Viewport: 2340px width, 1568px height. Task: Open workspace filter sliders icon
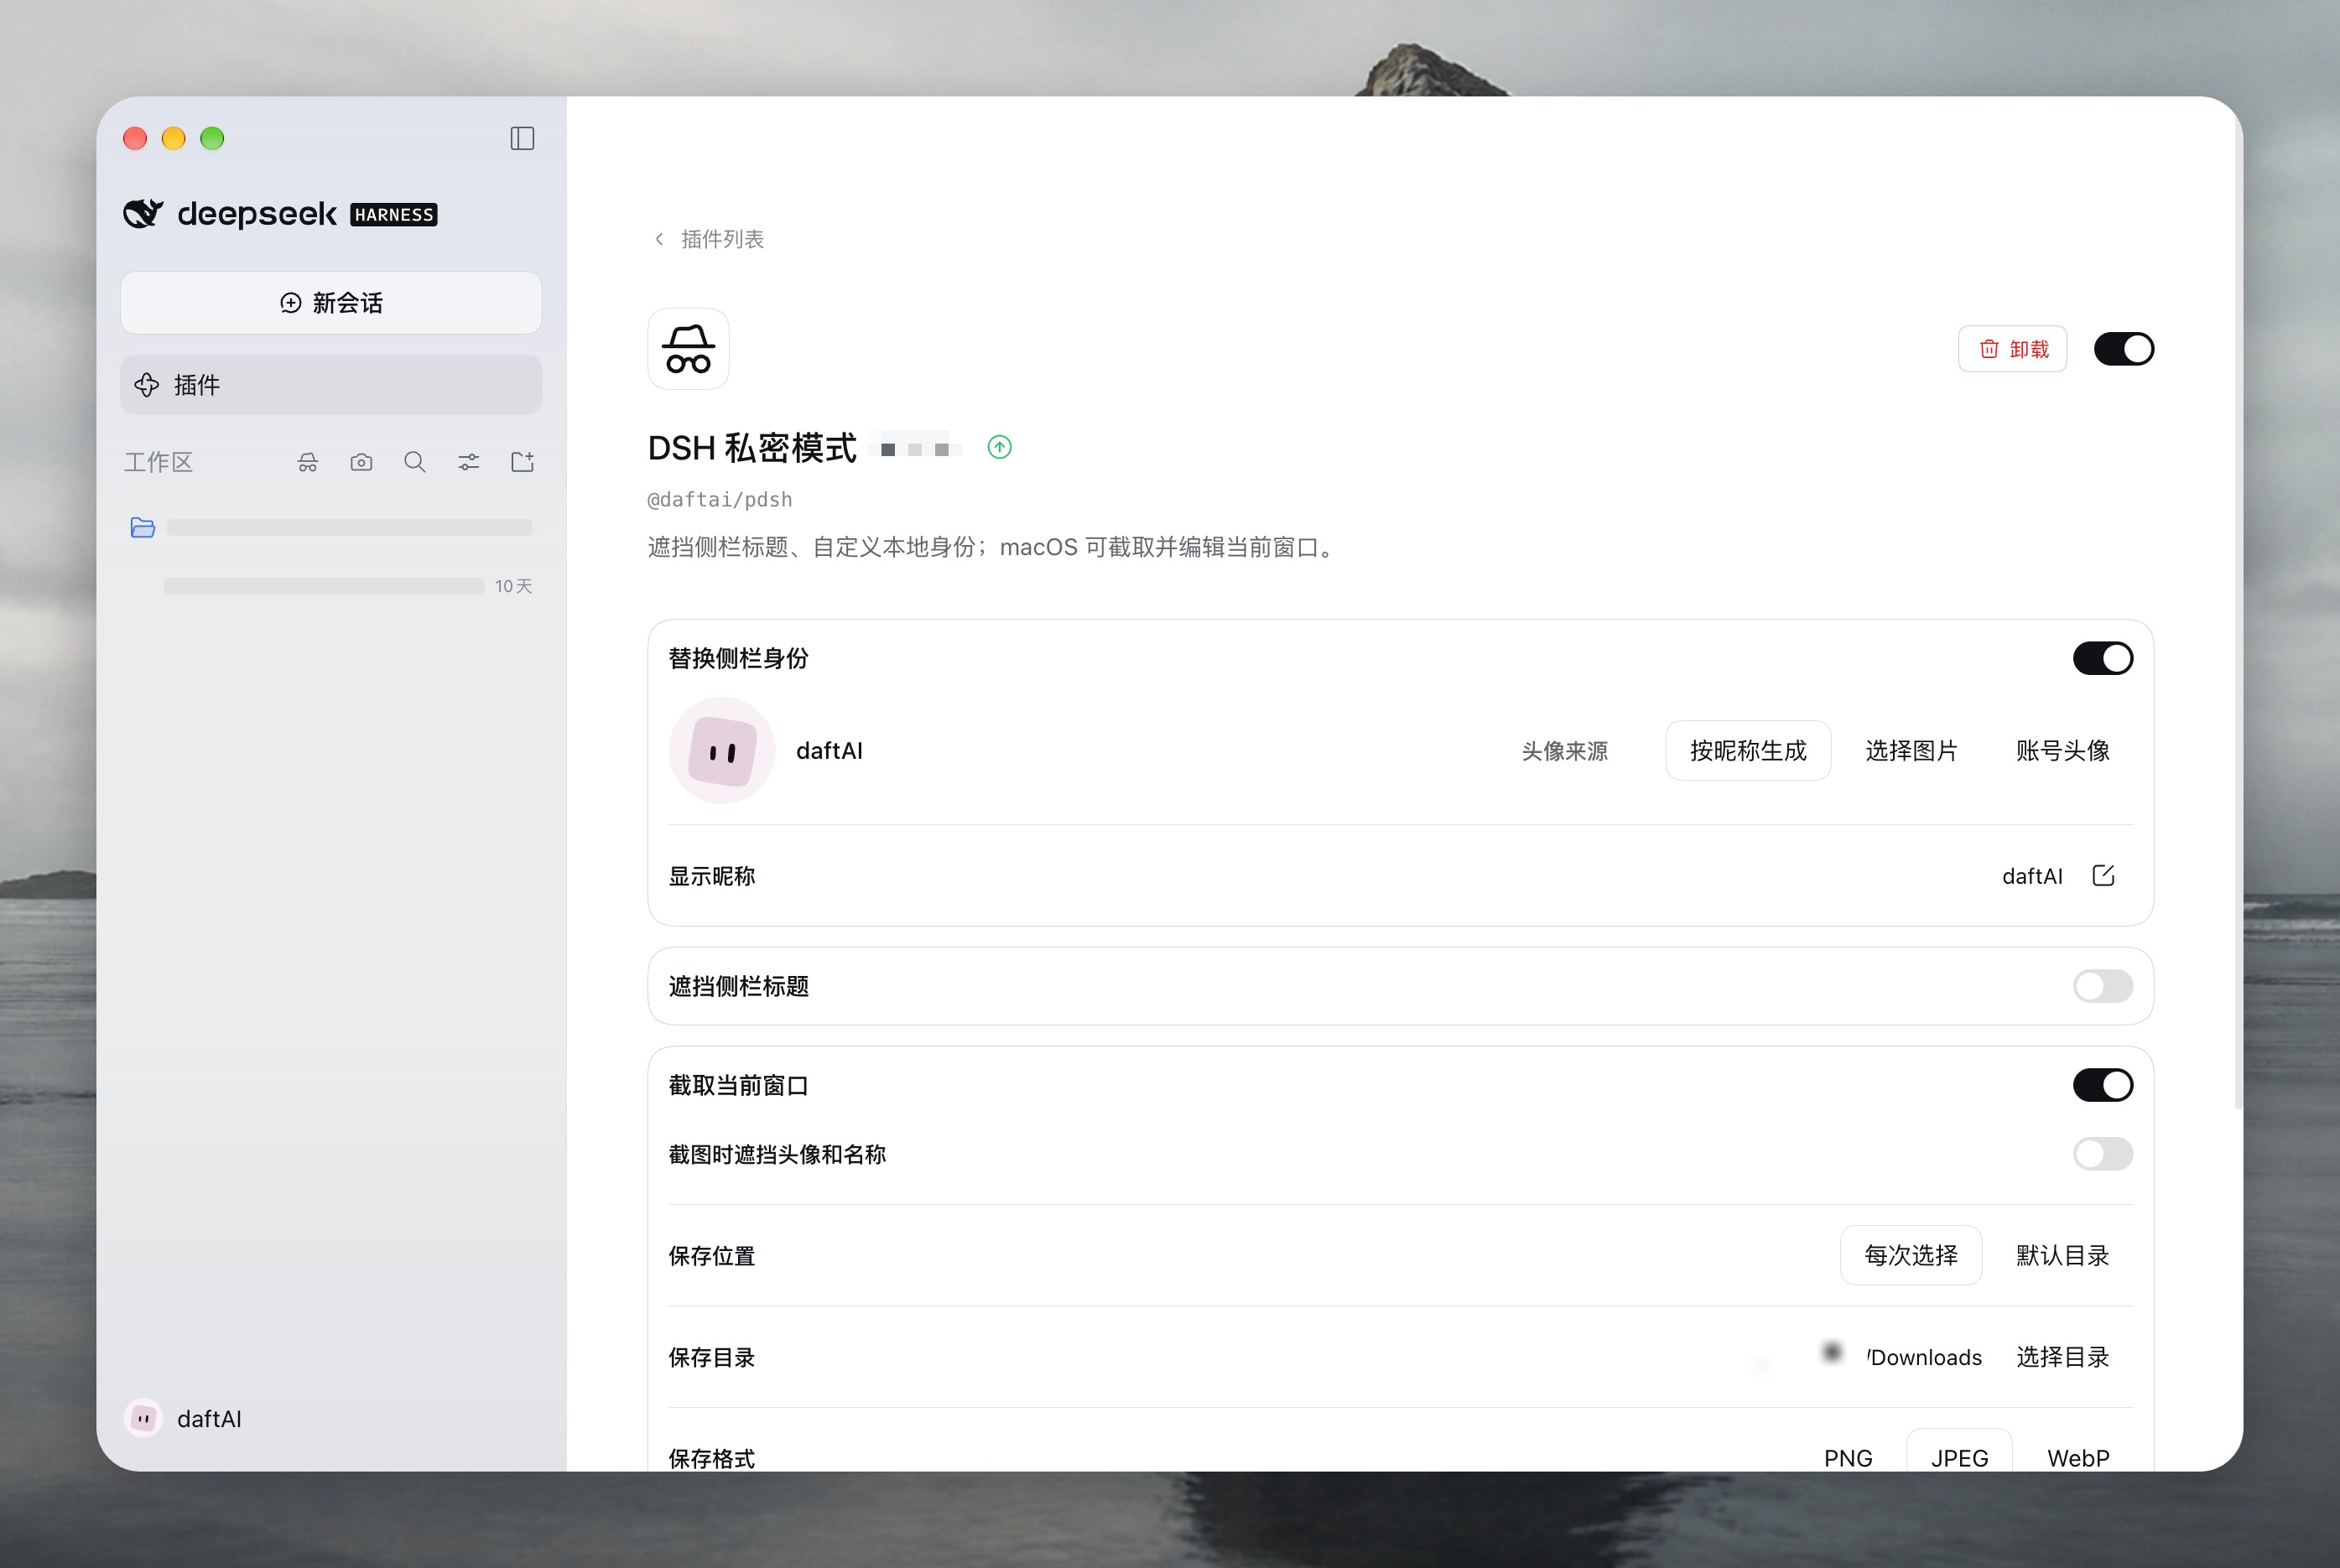pos(469,462)
